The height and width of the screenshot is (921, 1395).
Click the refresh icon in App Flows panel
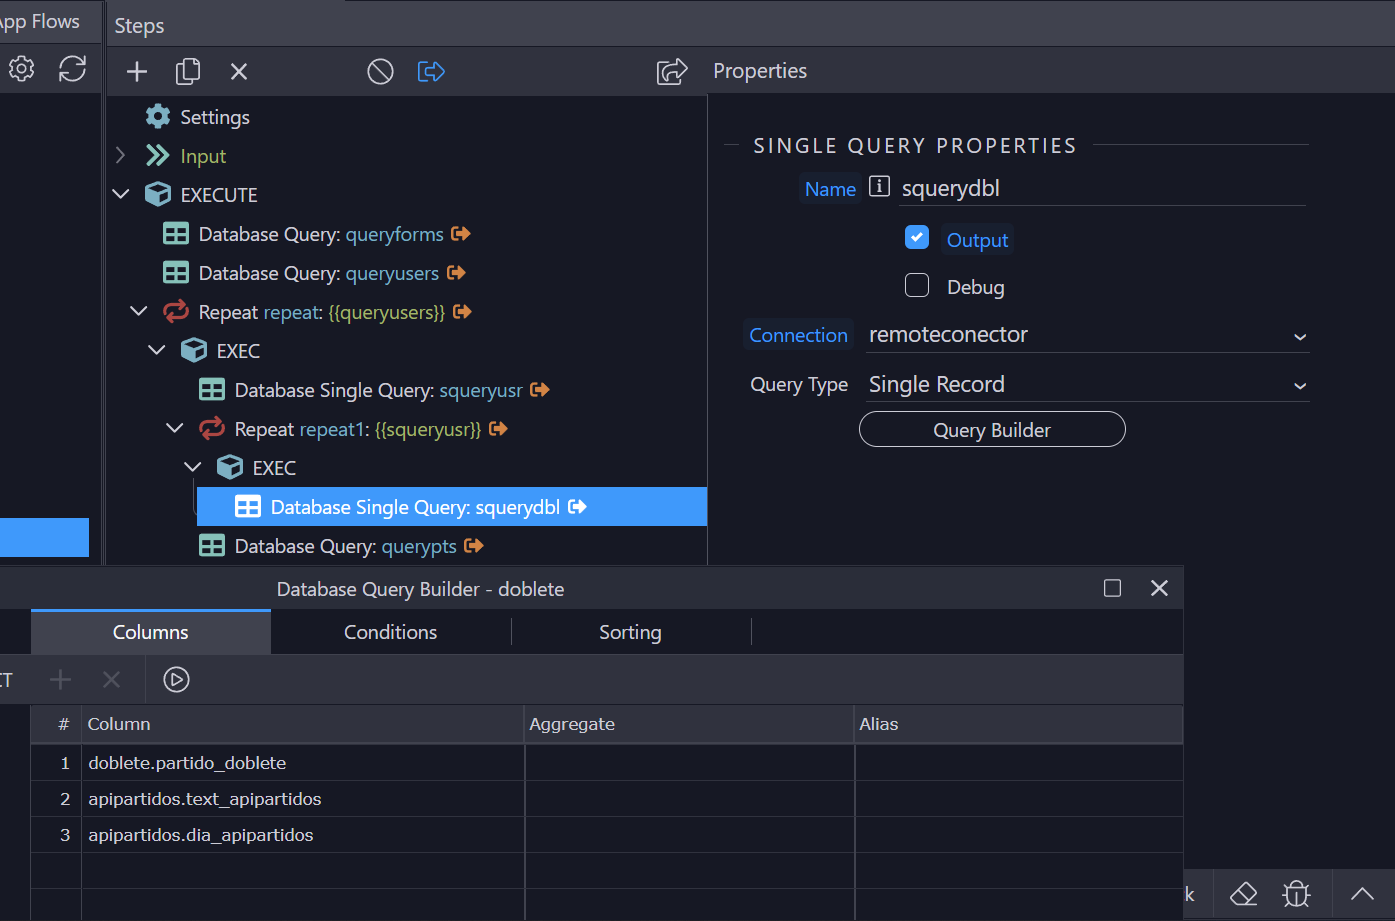[x=72, y=69]
